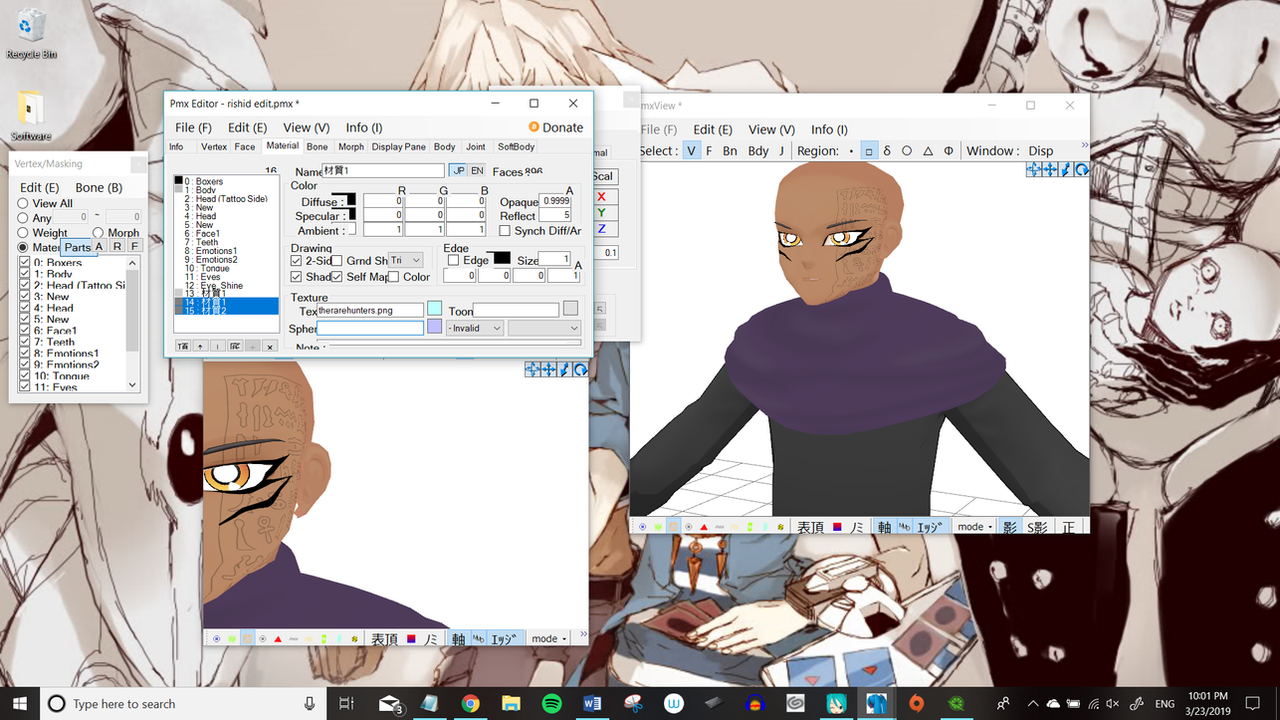Select the Weight radio button
Screen dimensions: 1280x720
[x=23, y=233]
